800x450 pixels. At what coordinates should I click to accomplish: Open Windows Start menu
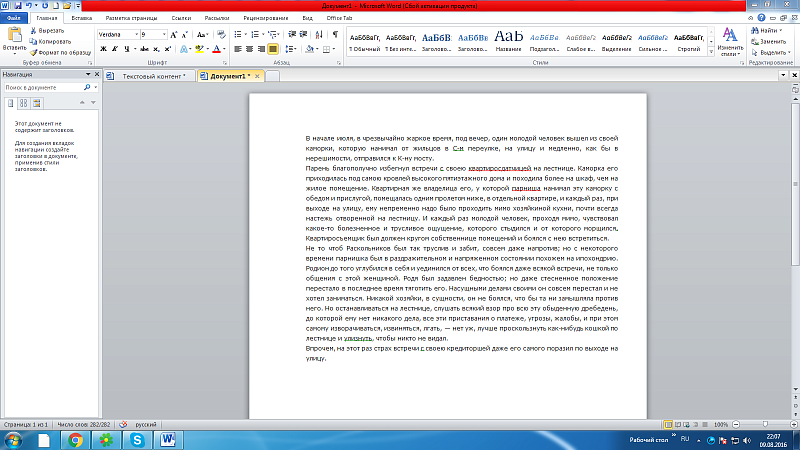click(x=12, y=440)
